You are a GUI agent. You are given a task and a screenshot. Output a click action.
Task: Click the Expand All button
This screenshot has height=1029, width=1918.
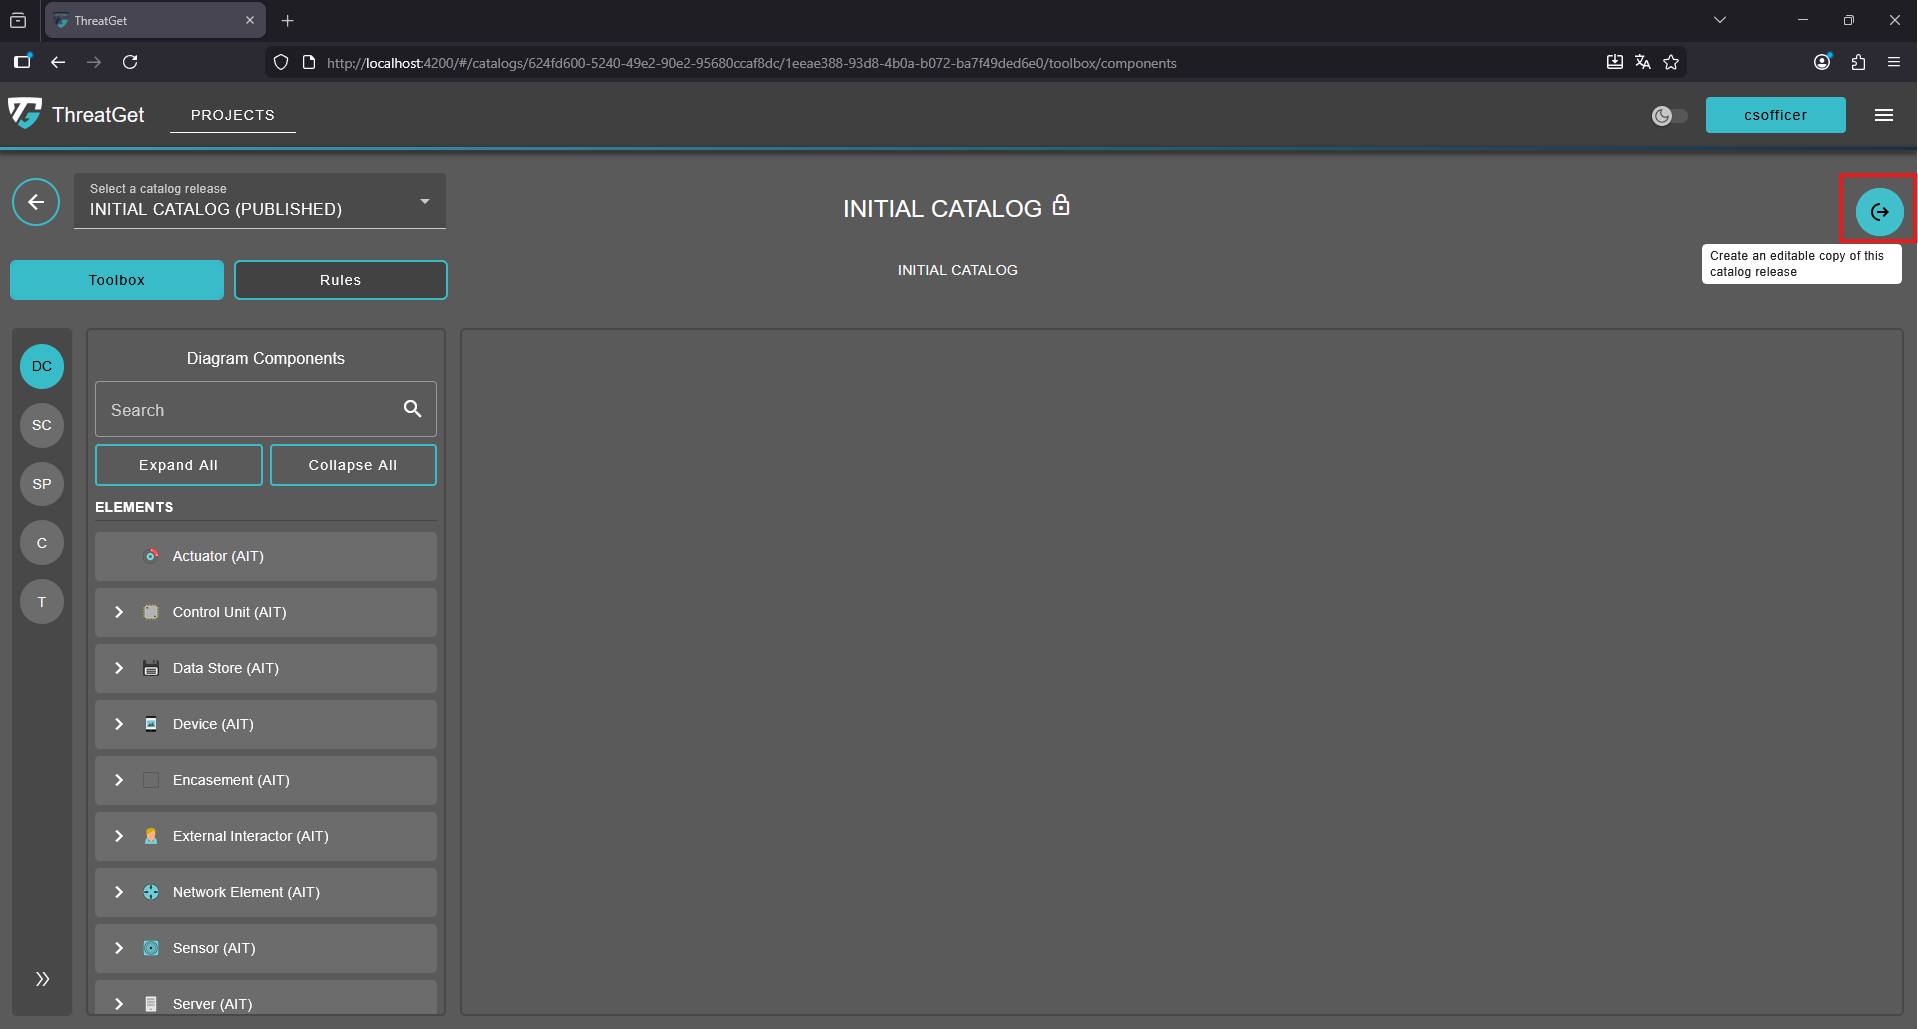(x=178, y=464)
